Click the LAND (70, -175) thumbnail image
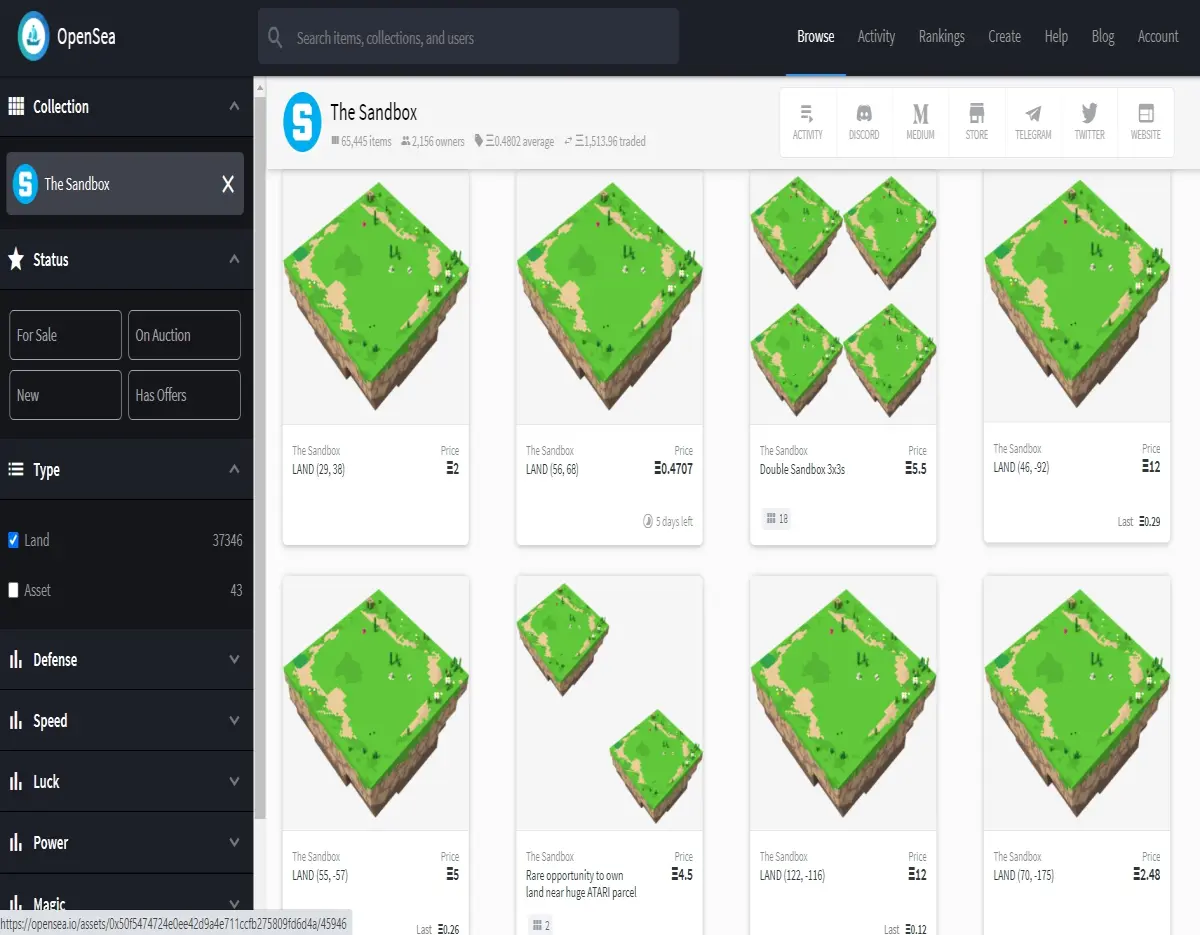 click(1077, 702)
